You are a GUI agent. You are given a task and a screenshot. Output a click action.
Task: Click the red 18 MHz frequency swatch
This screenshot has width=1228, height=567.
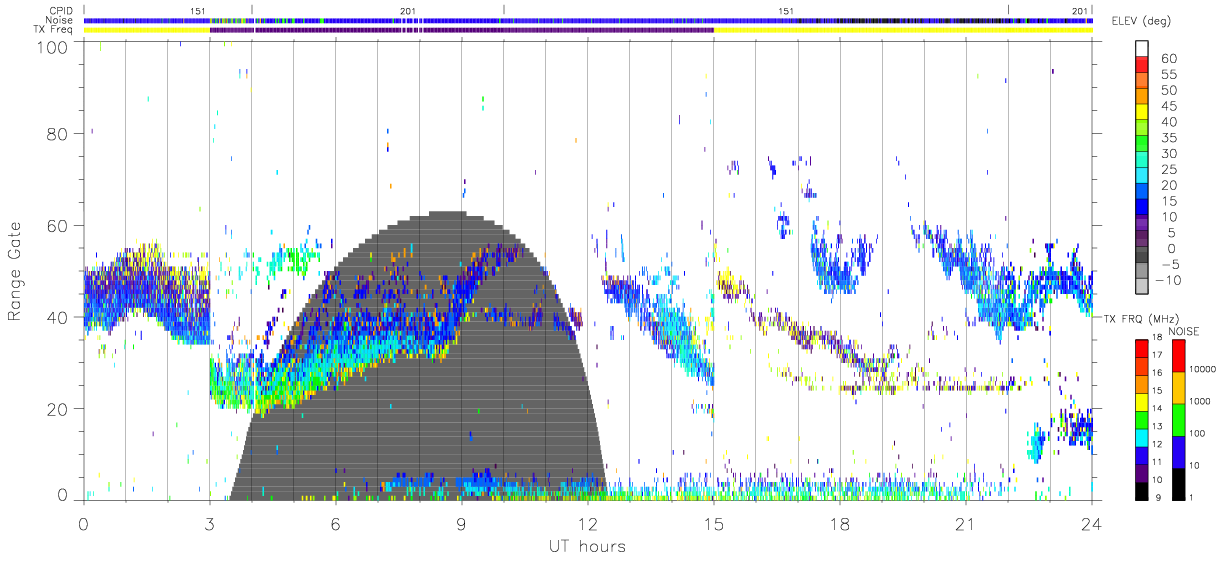point(1142,347)
